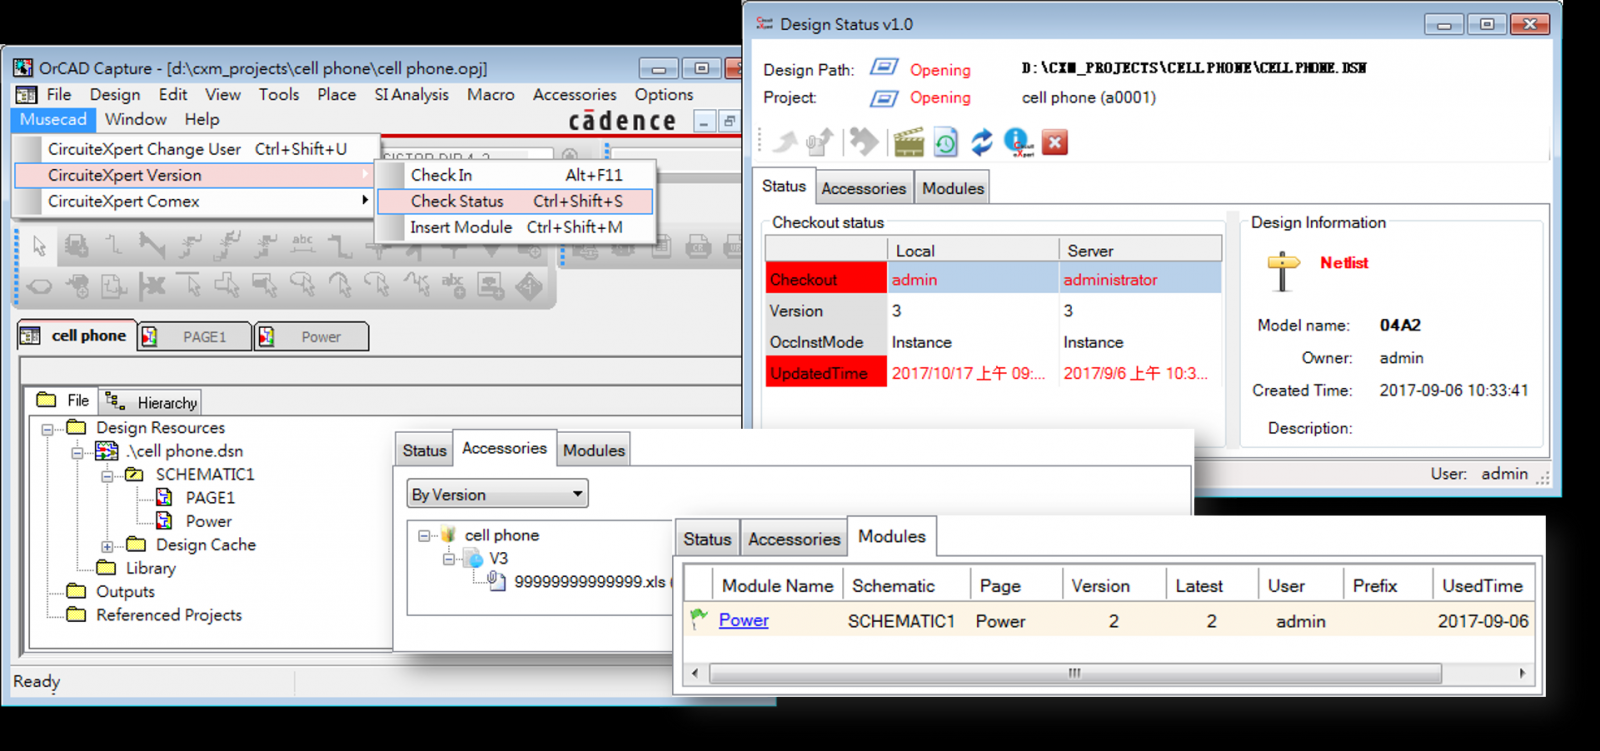1600x751 pixels.
Task: Click the Netlist signpost icon
Action: (x=1282, y=271)
